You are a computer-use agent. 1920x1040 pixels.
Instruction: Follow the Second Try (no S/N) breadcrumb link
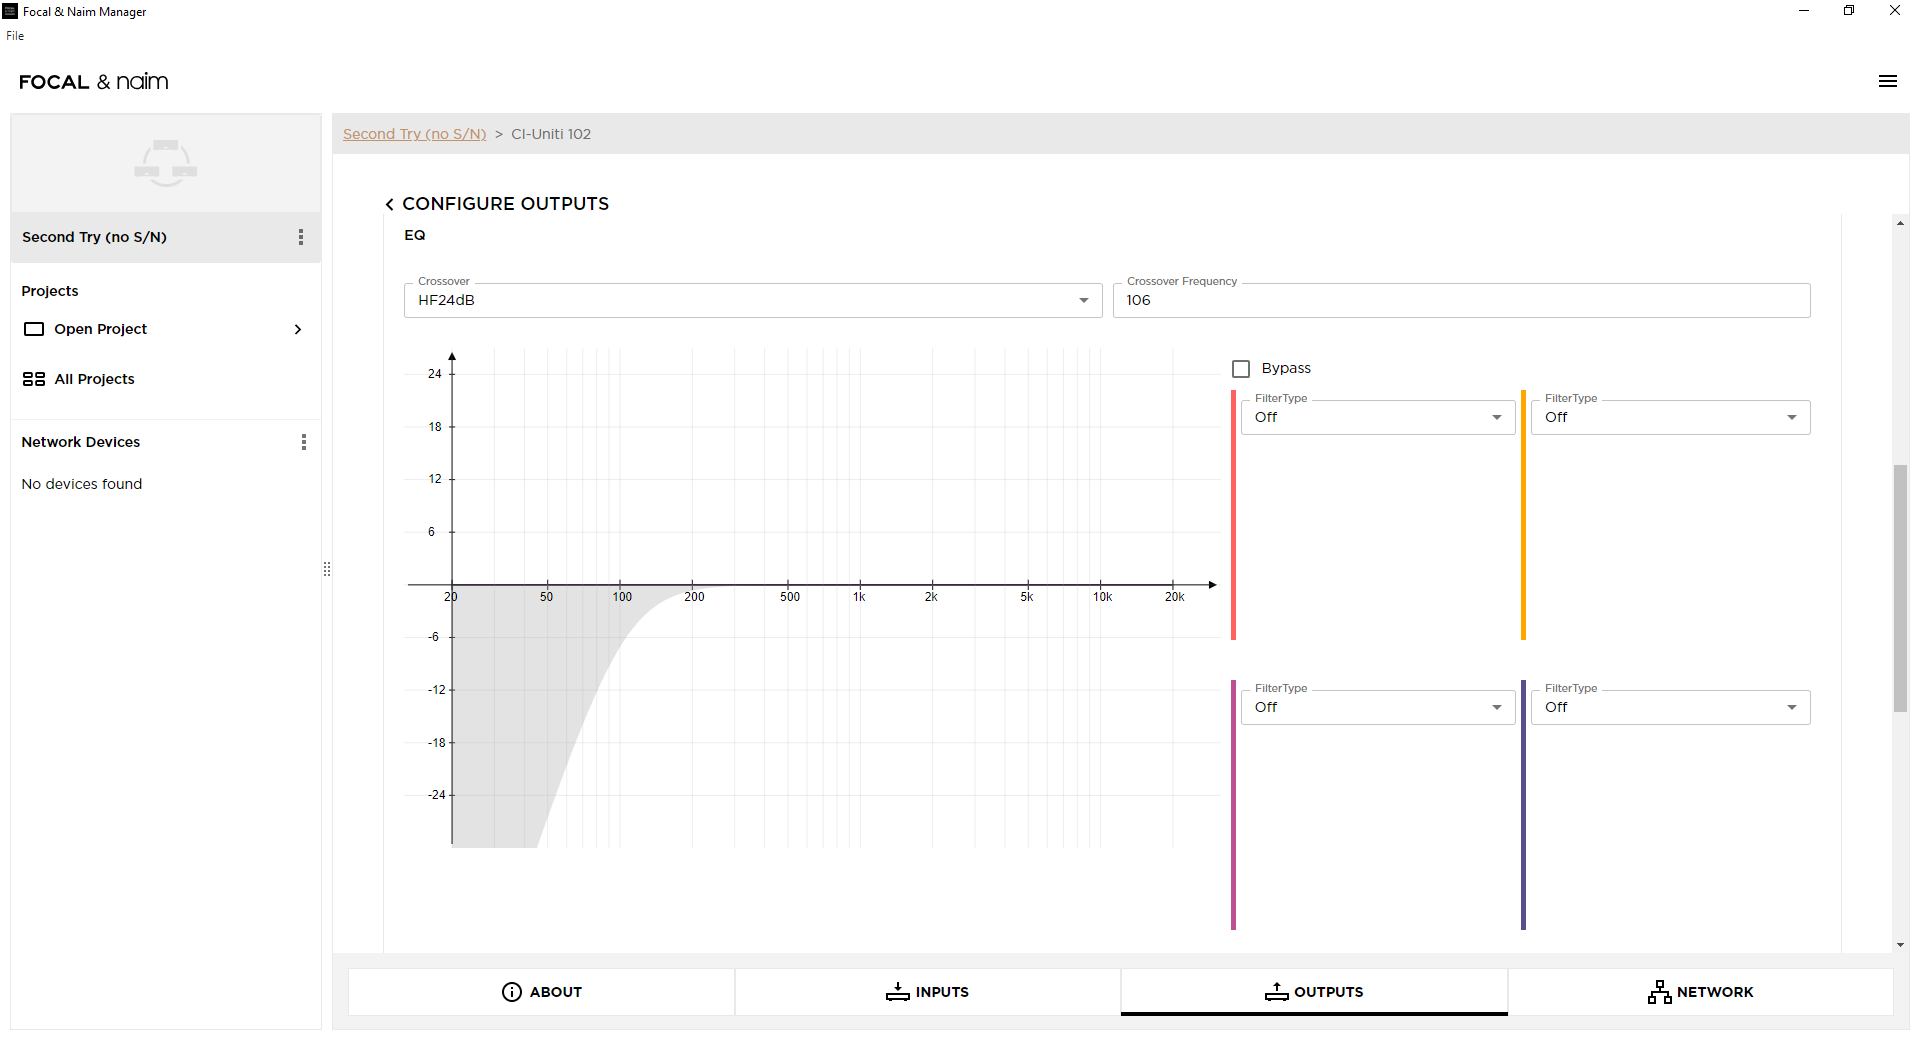tap(414, 134)
